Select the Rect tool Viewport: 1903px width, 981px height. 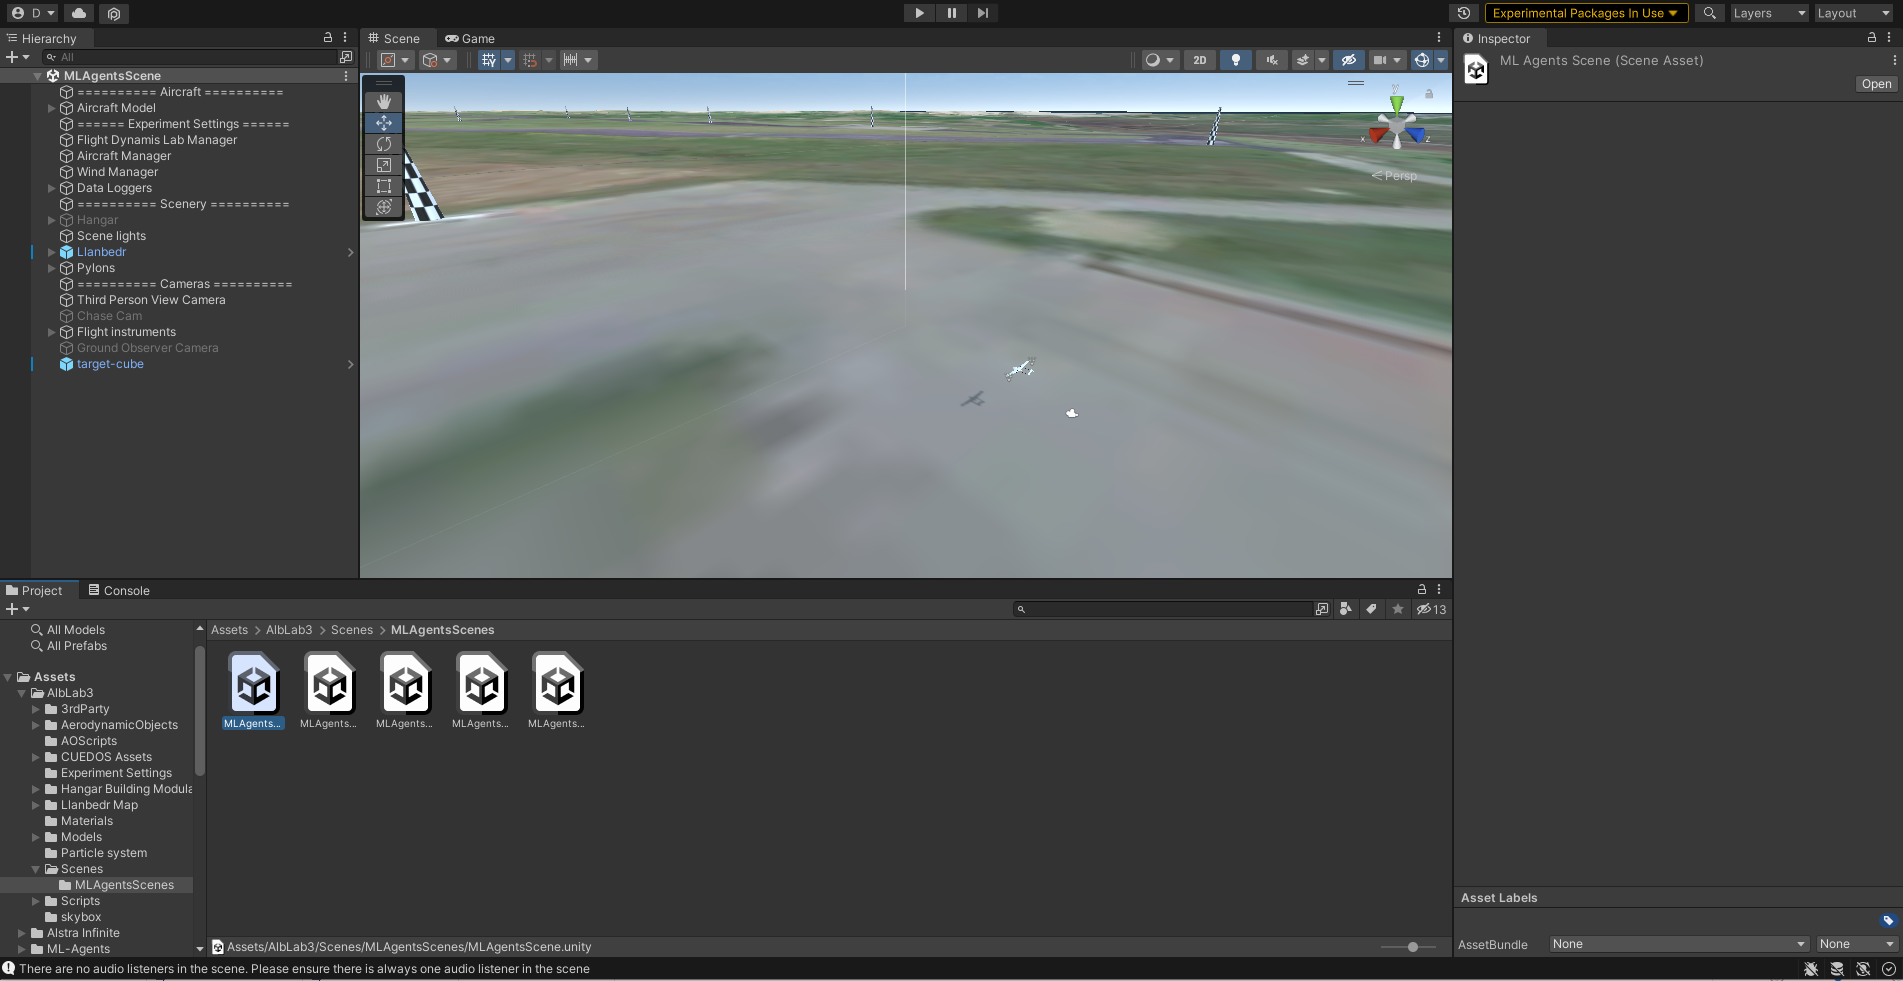(384, 186)
